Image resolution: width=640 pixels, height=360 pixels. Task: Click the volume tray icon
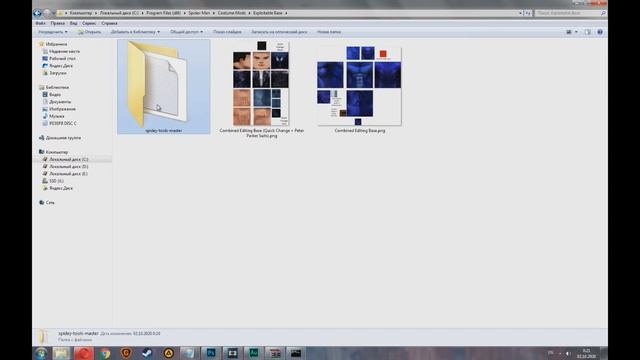coord(568,353)
